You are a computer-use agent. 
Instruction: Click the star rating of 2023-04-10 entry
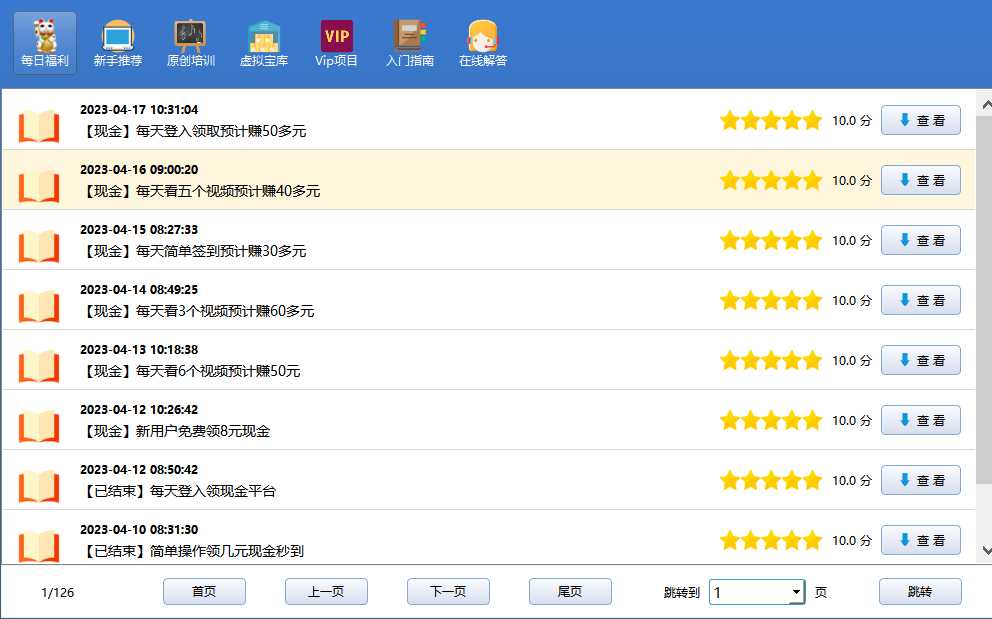pos(771,541)
